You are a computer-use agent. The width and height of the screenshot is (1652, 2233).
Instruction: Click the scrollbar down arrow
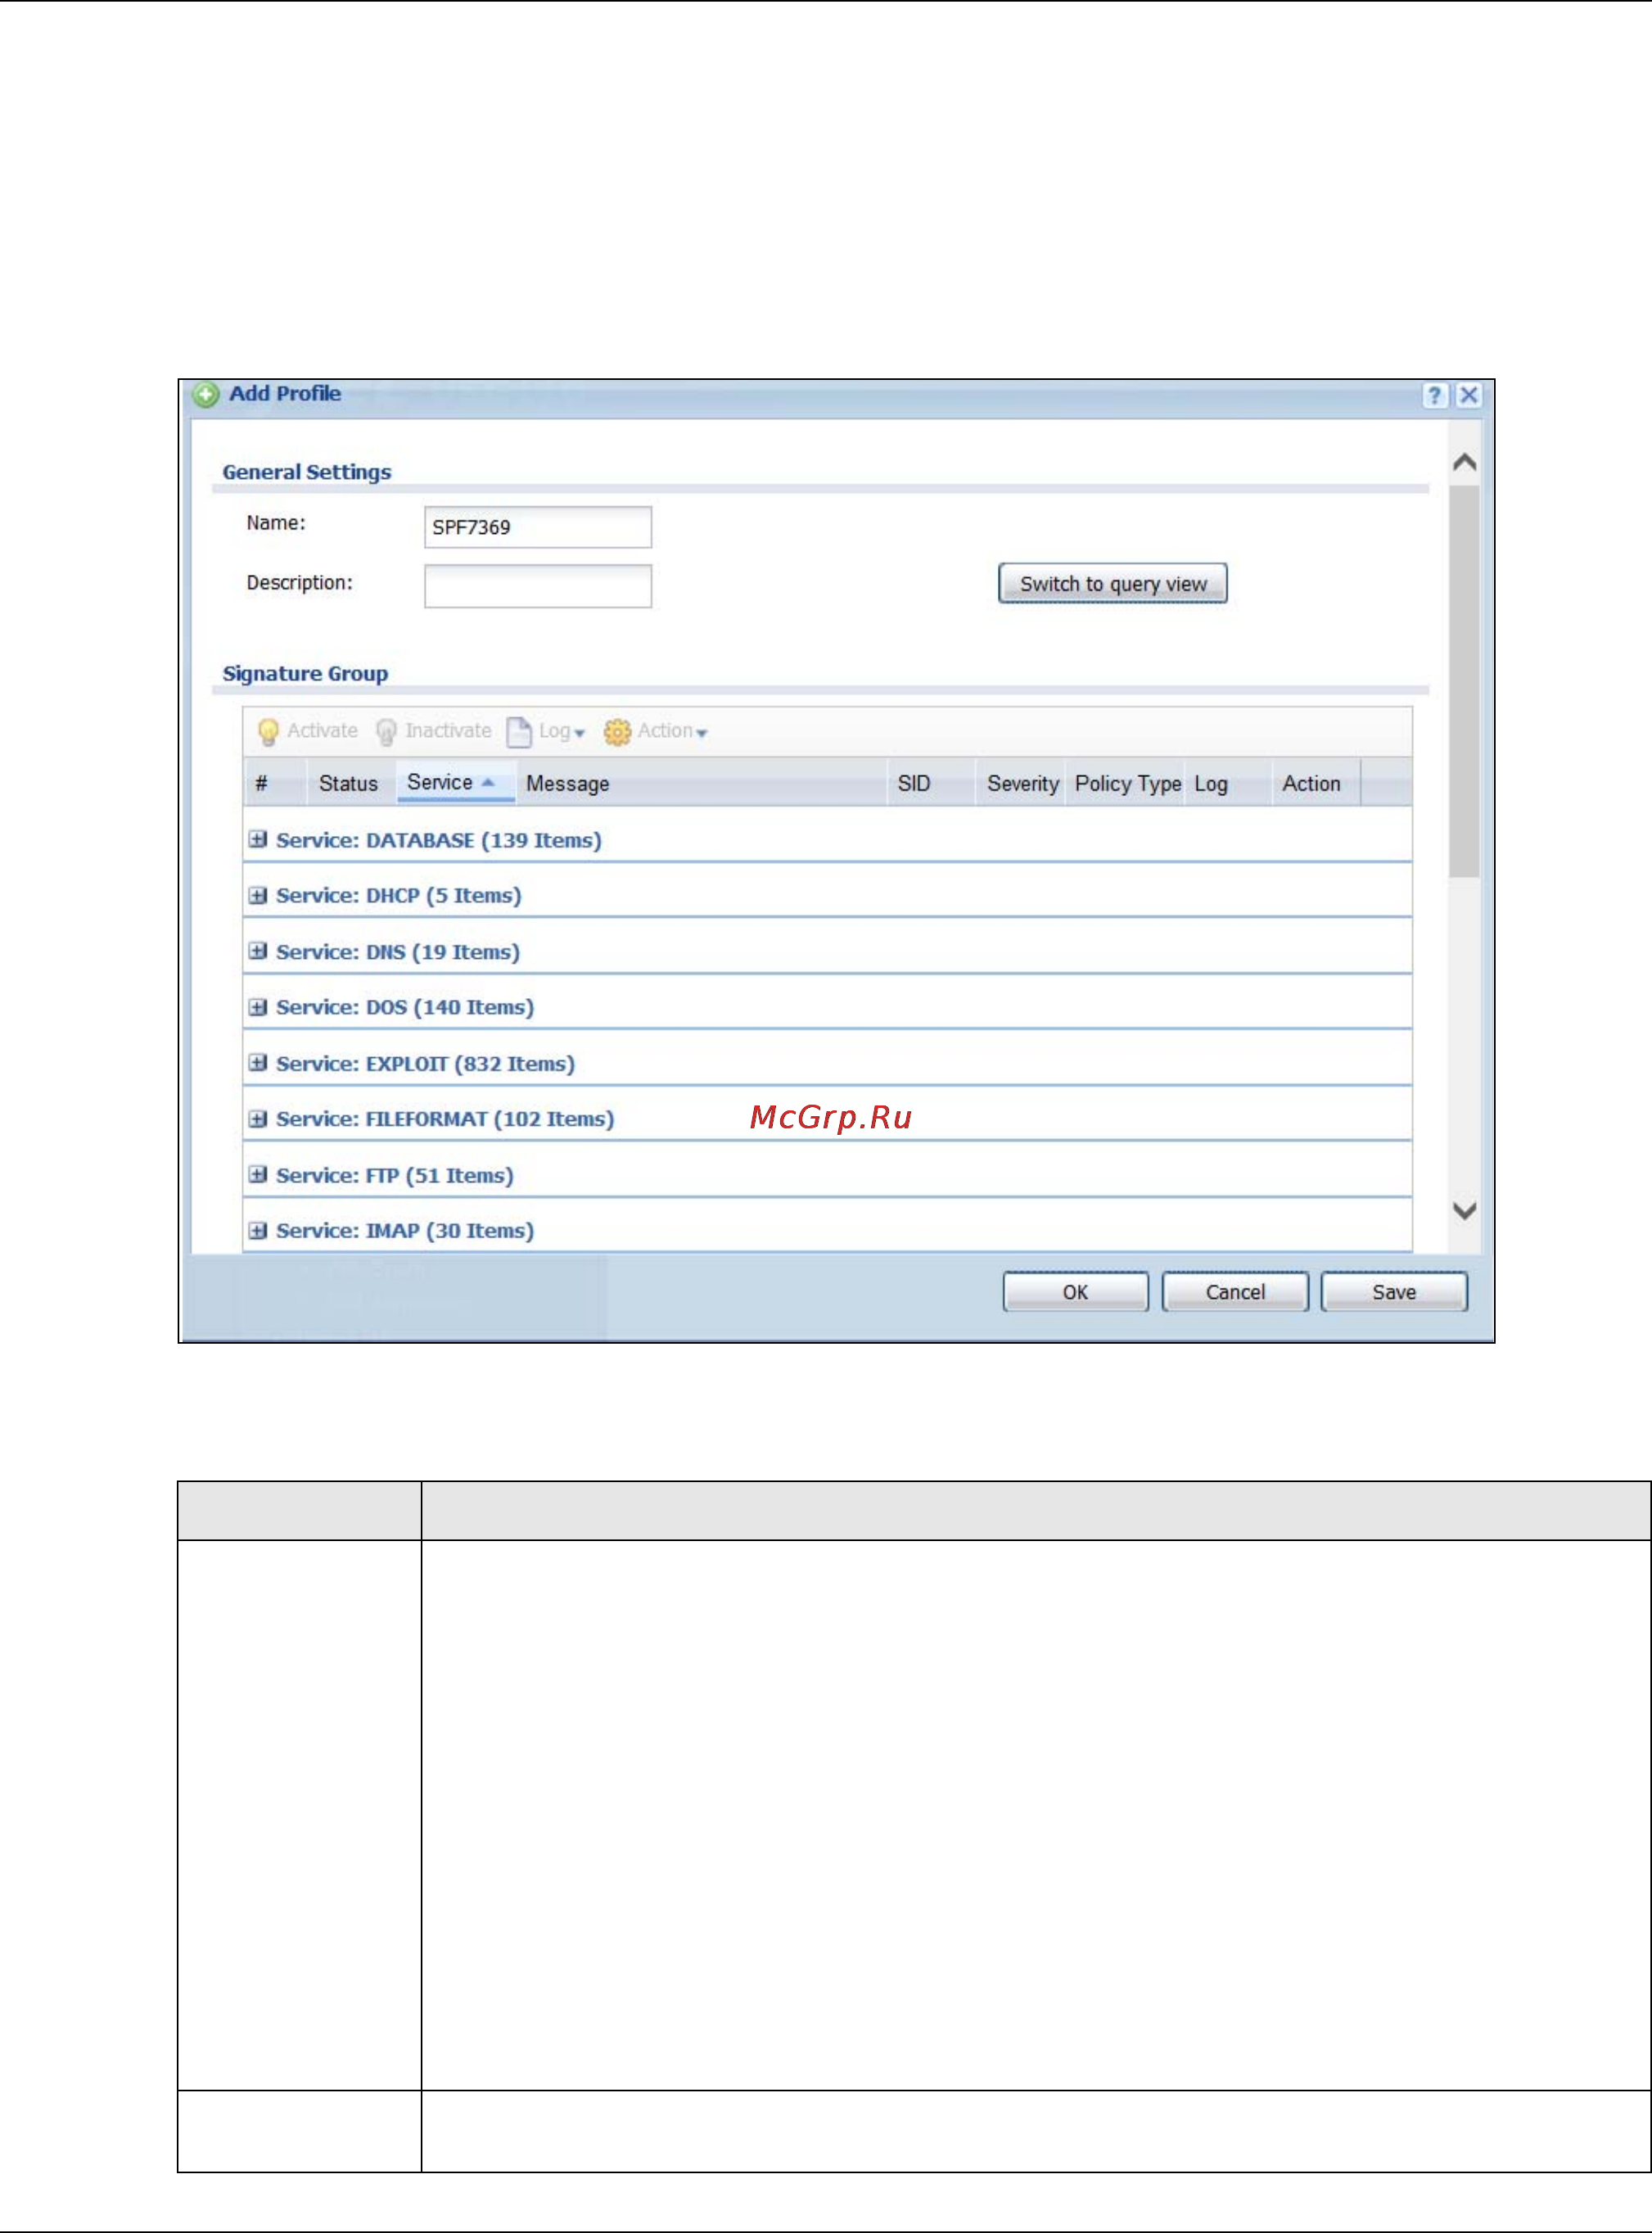(1465, 1211)
